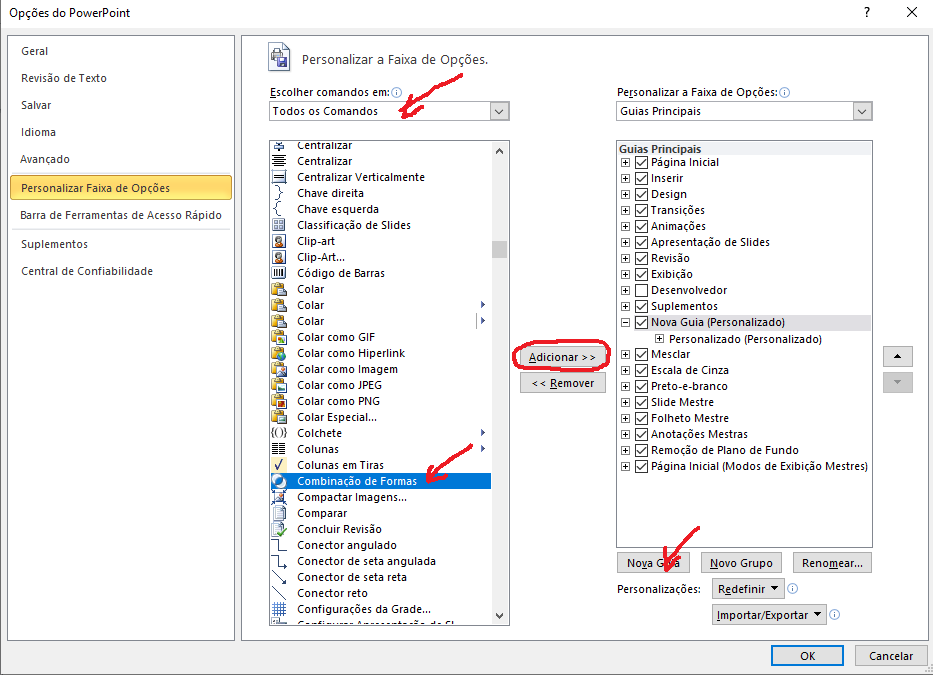Click the Novo Grupo button
The height and width of the screenshot is (675, 933).
coord(741,563)
